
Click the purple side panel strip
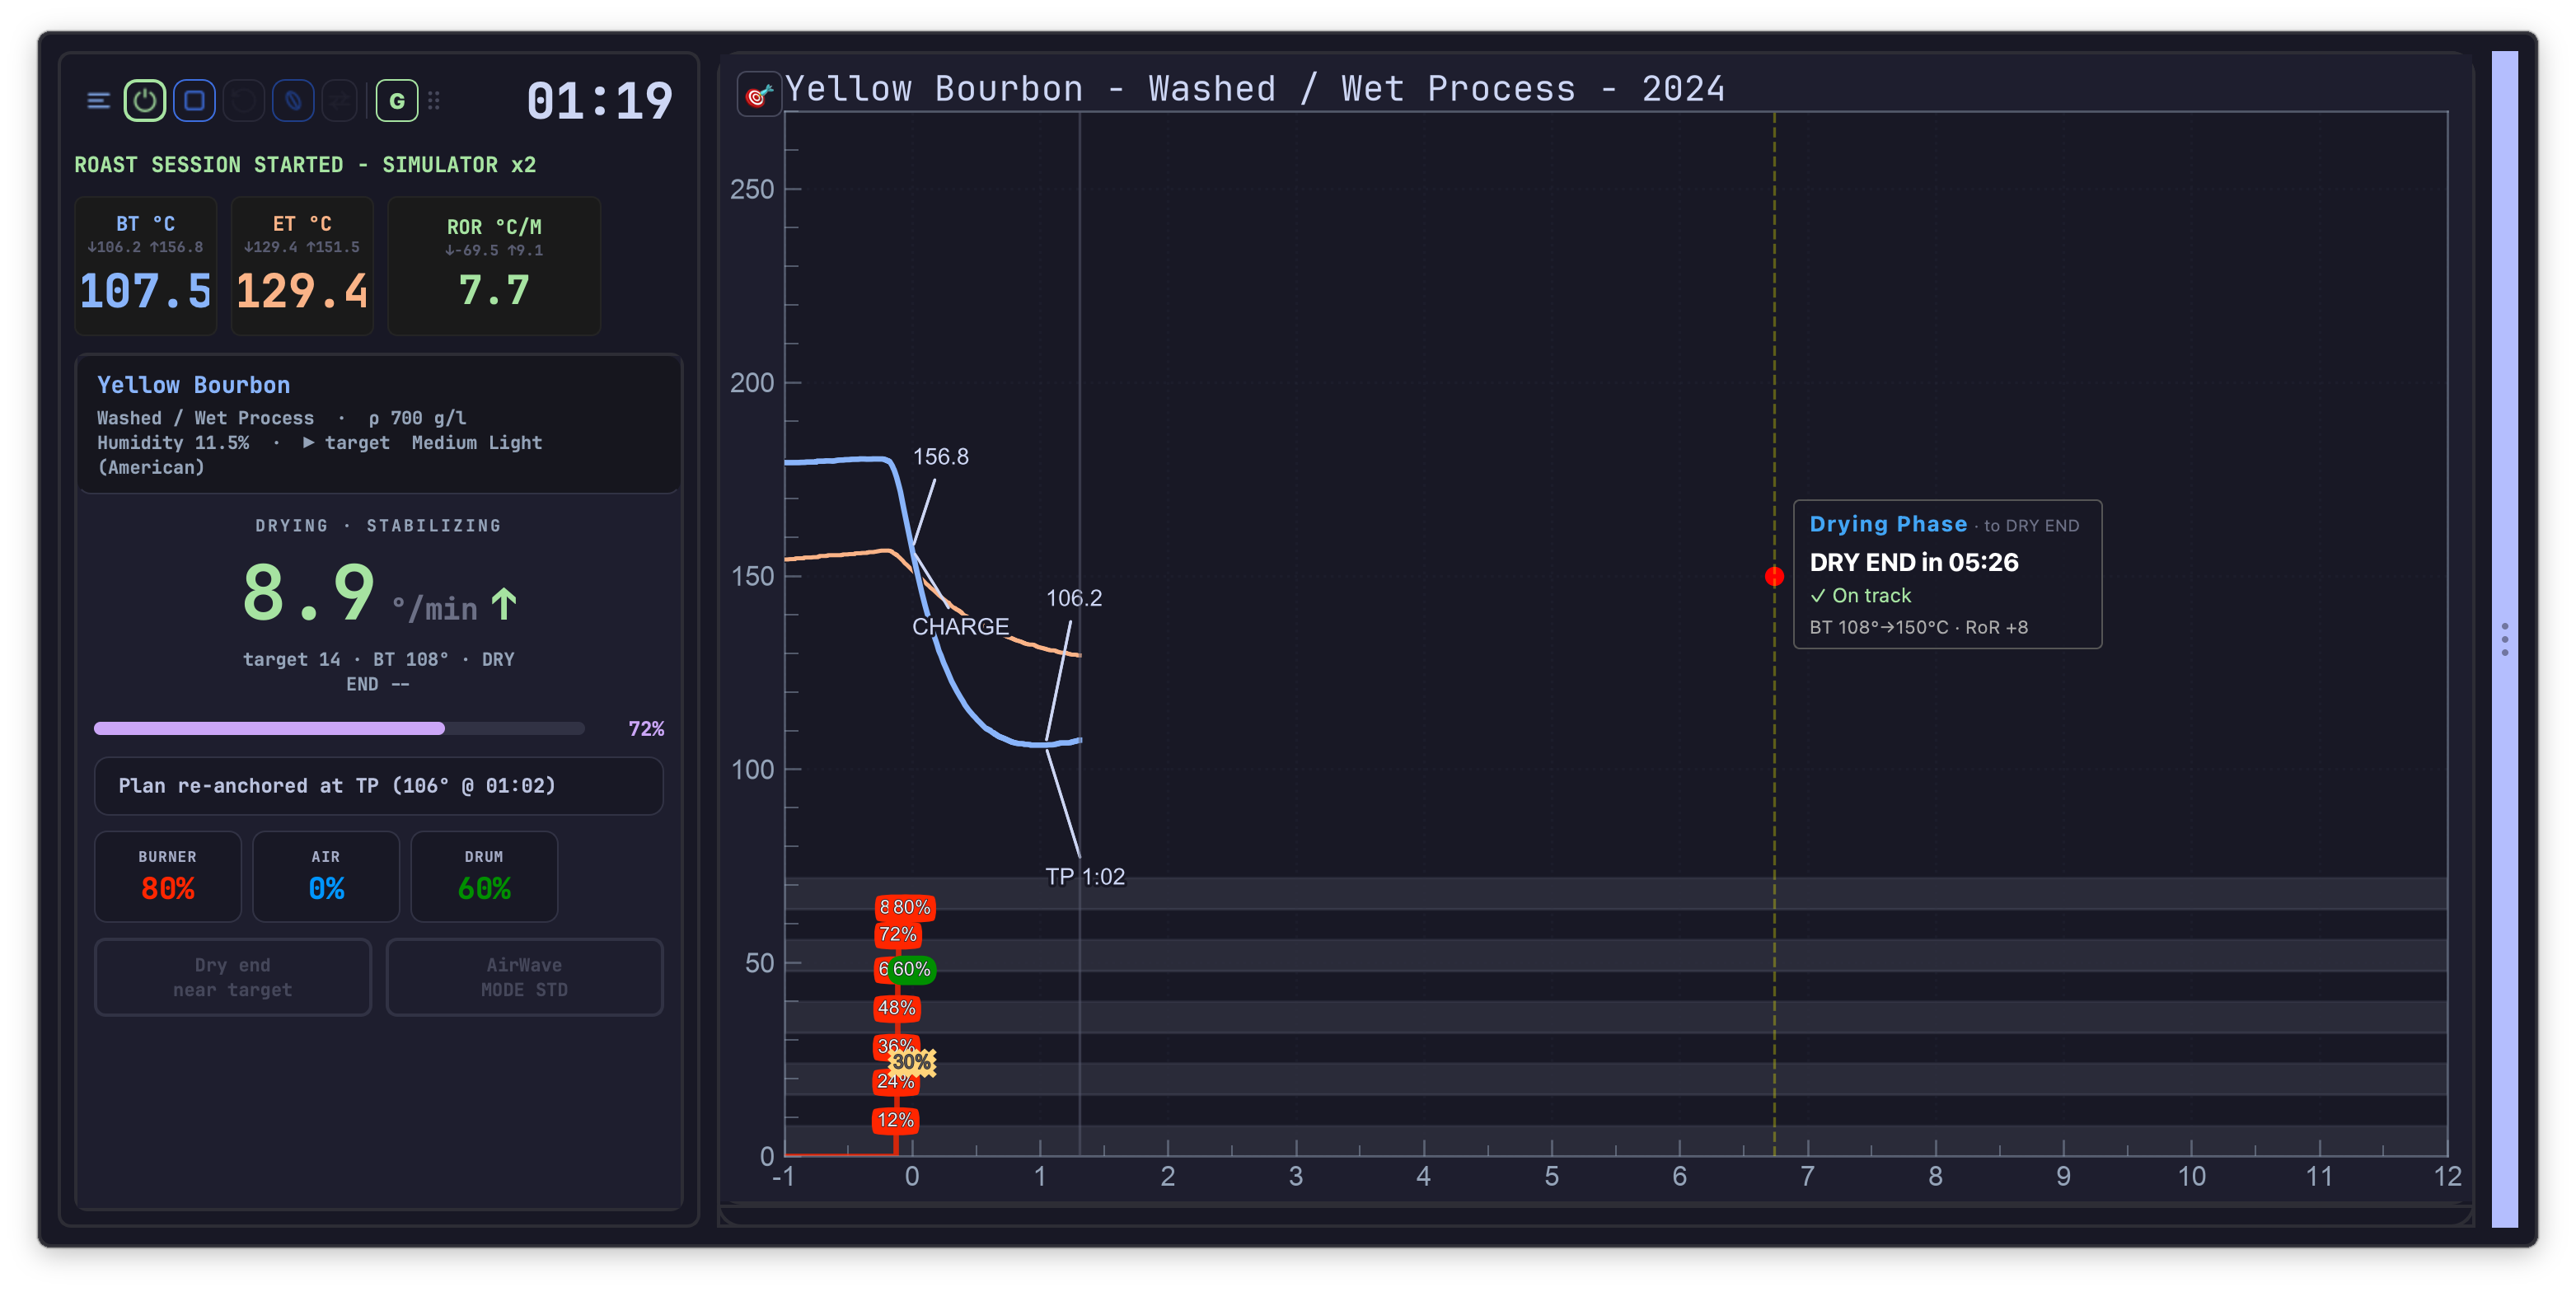2505,639
